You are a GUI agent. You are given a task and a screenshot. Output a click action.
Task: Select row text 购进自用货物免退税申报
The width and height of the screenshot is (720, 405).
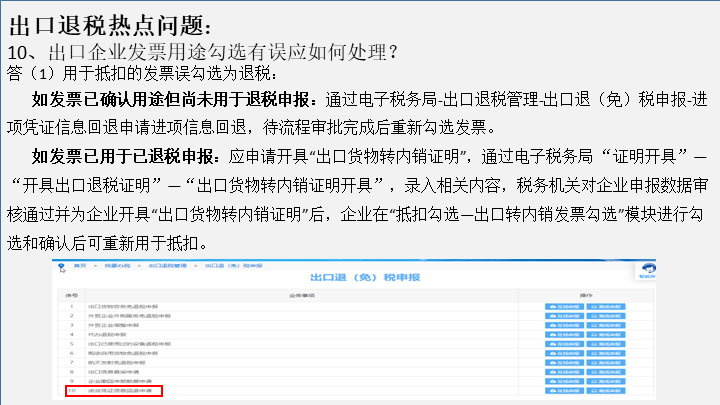(123, 353)
